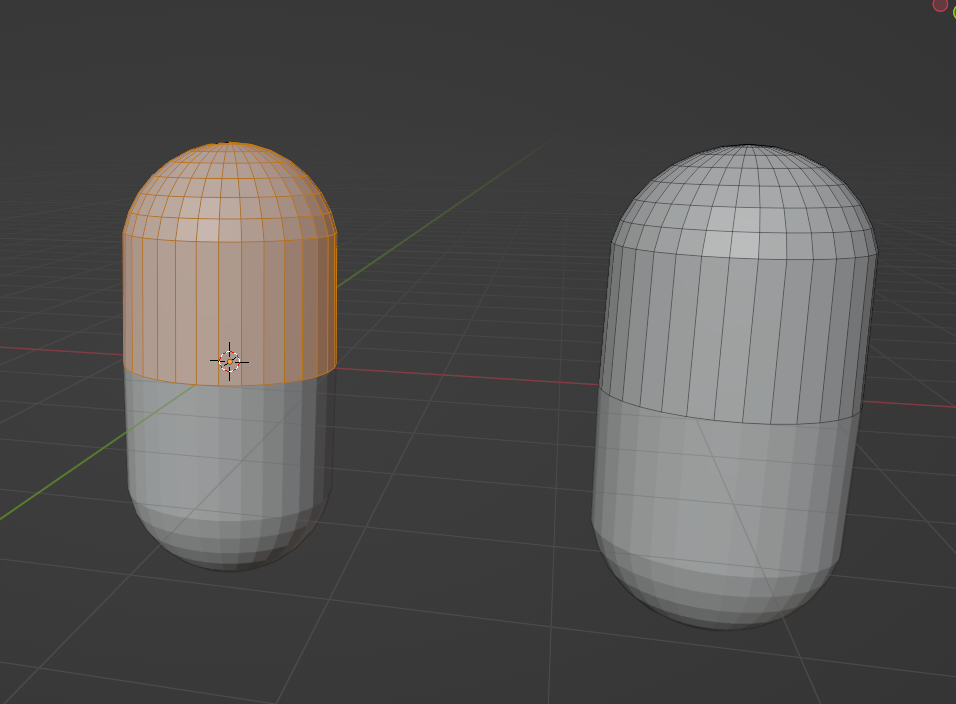
Task: Select the top pole vertex of the right capsule
Action: (x=748, y=150)
